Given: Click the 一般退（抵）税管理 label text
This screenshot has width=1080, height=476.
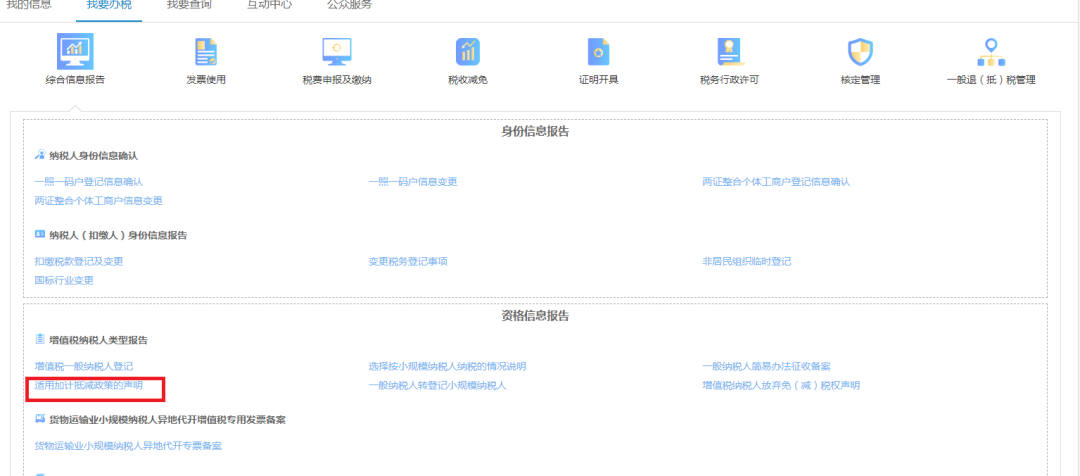Looking at the screenshot, I should pyautogui.click(x=991, y=80).
